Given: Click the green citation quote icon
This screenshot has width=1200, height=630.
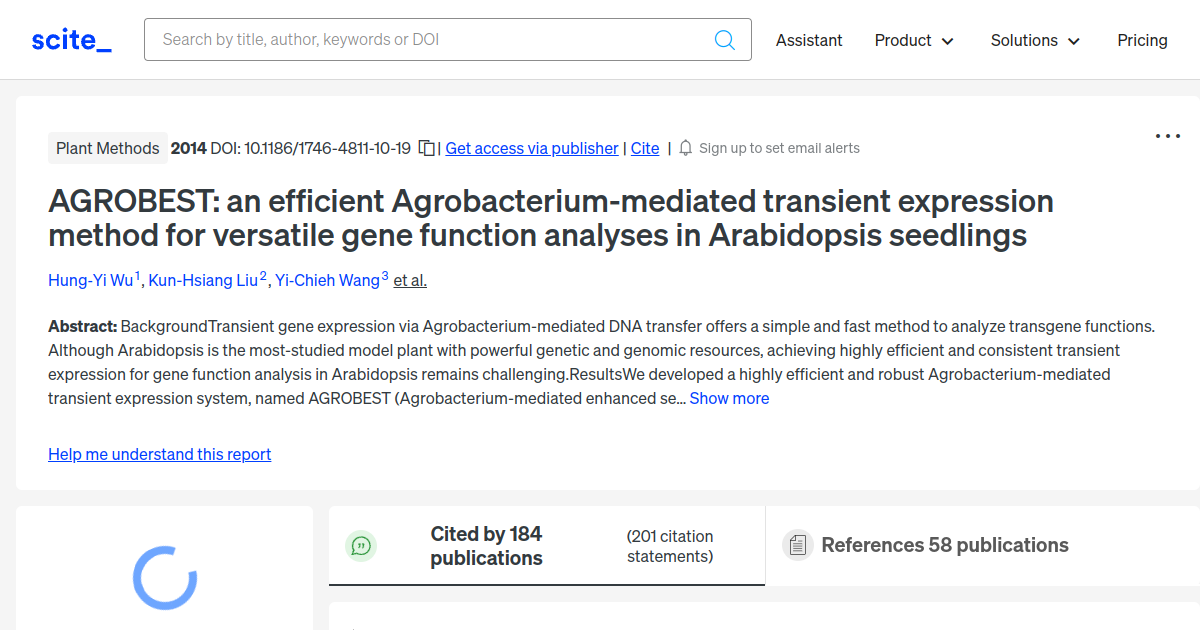Looking at the screenshot, I should pos(361,545).
